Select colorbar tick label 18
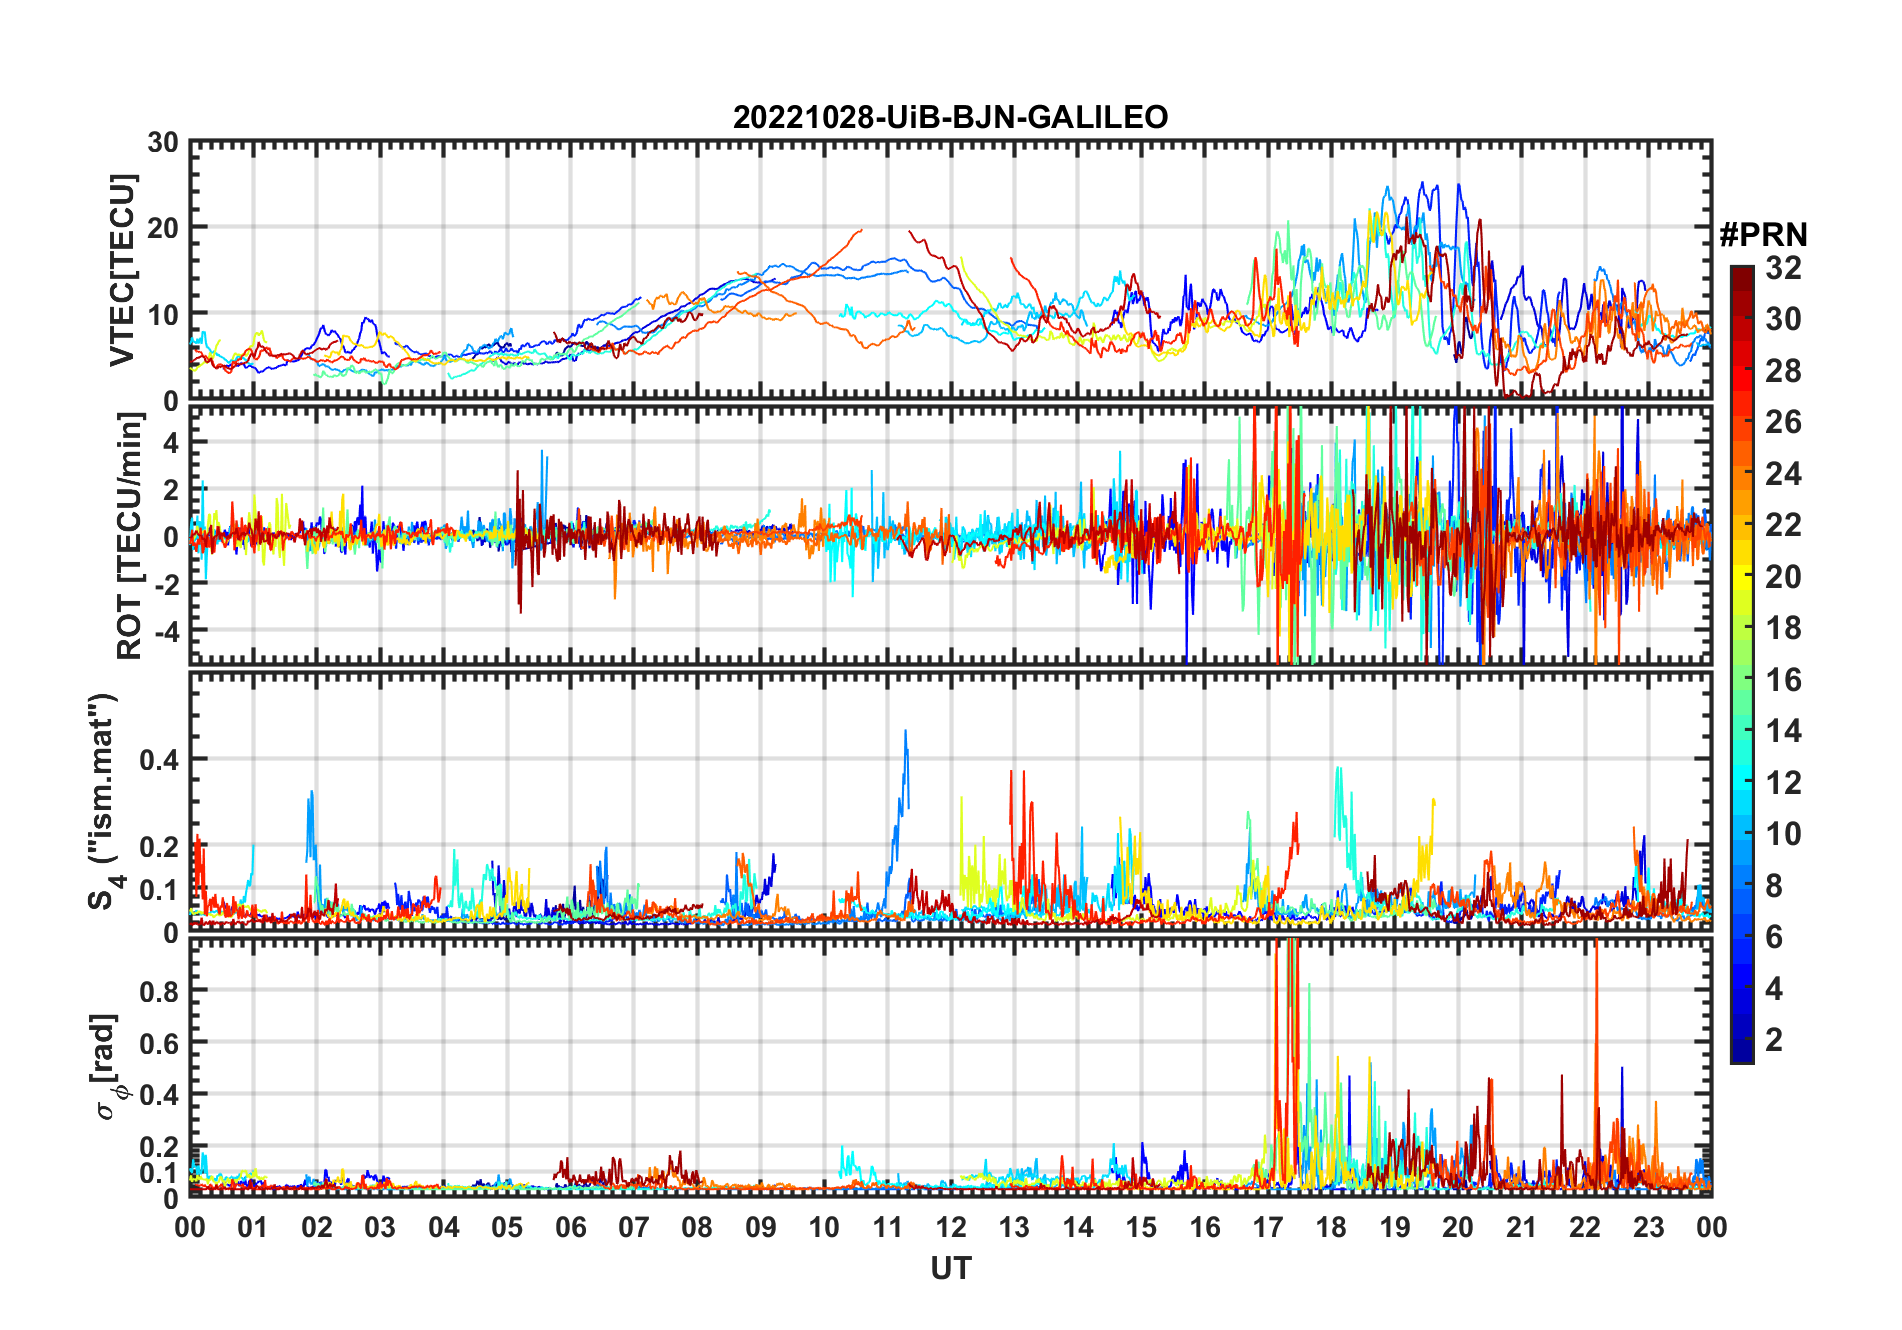This screenshot has height=1330, width=1902. coord(1783,628)
